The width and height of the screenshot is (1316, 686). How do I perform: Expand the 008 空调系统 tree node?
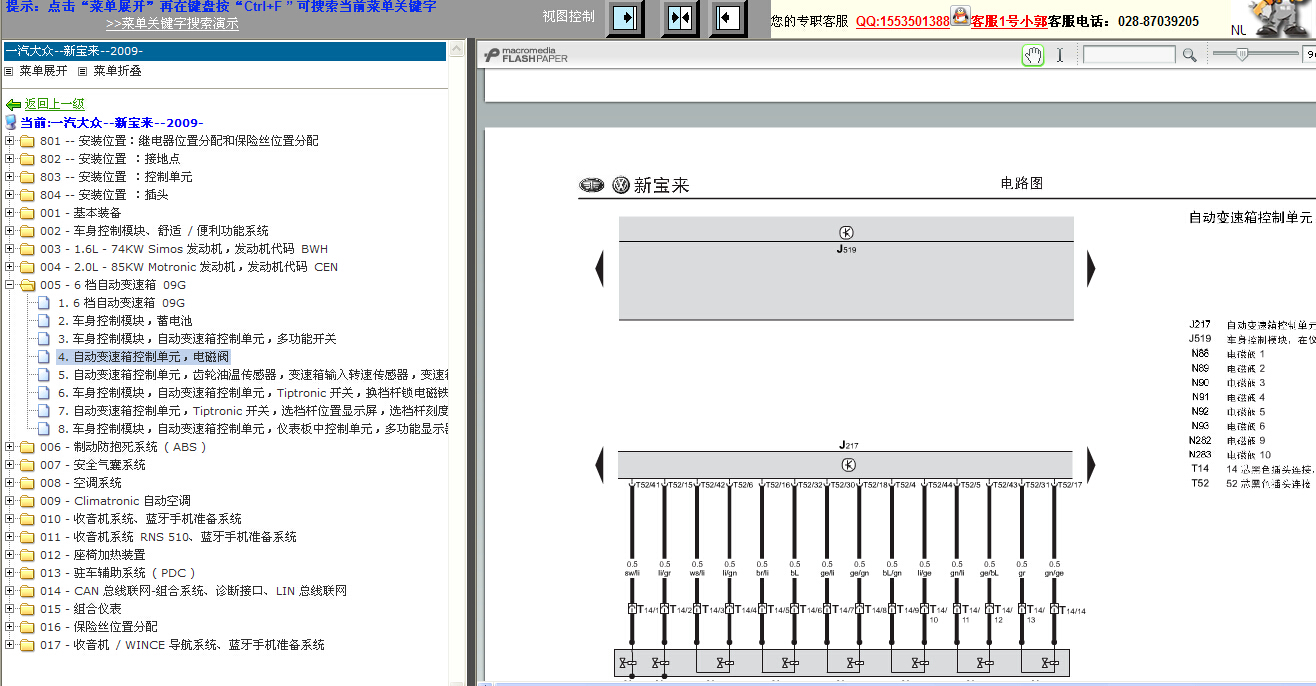coord(9,483)
